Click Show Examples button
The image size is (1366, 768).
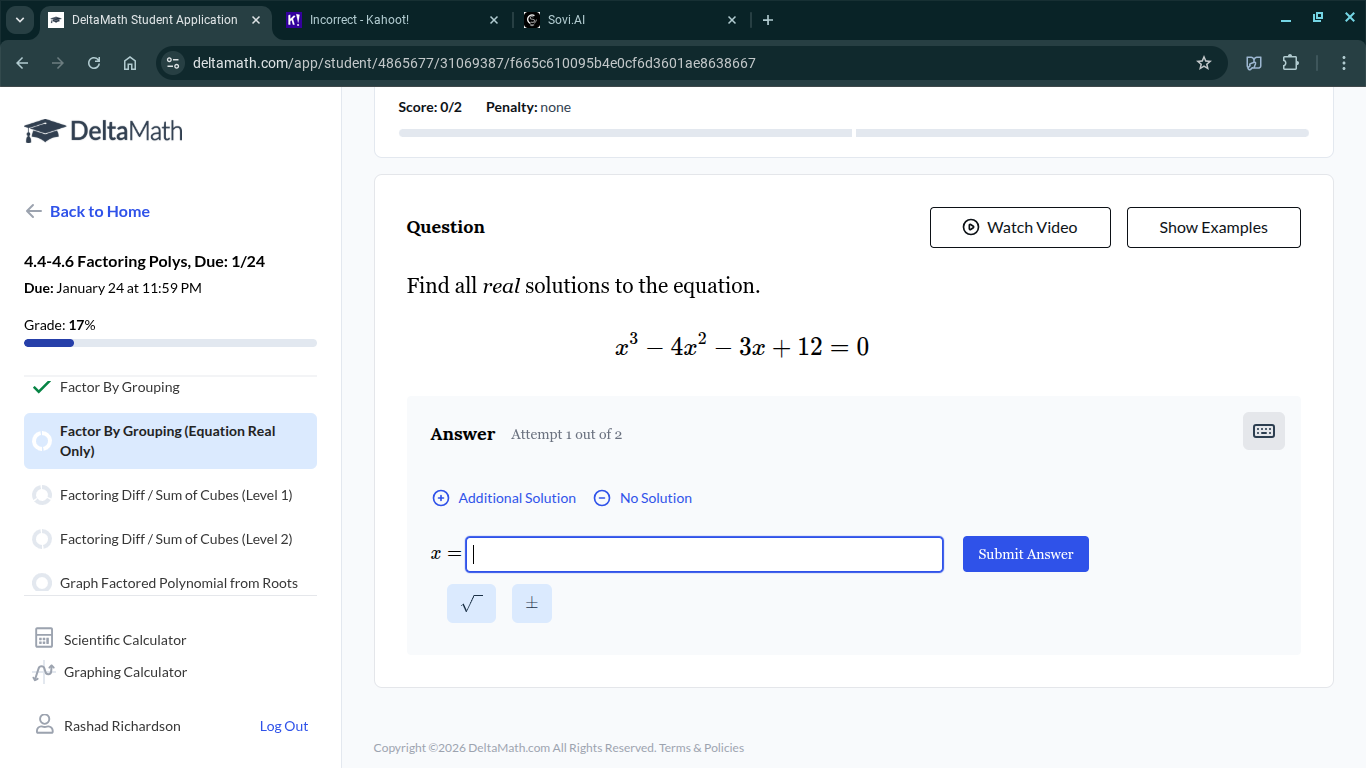[x=1213, y=227]
